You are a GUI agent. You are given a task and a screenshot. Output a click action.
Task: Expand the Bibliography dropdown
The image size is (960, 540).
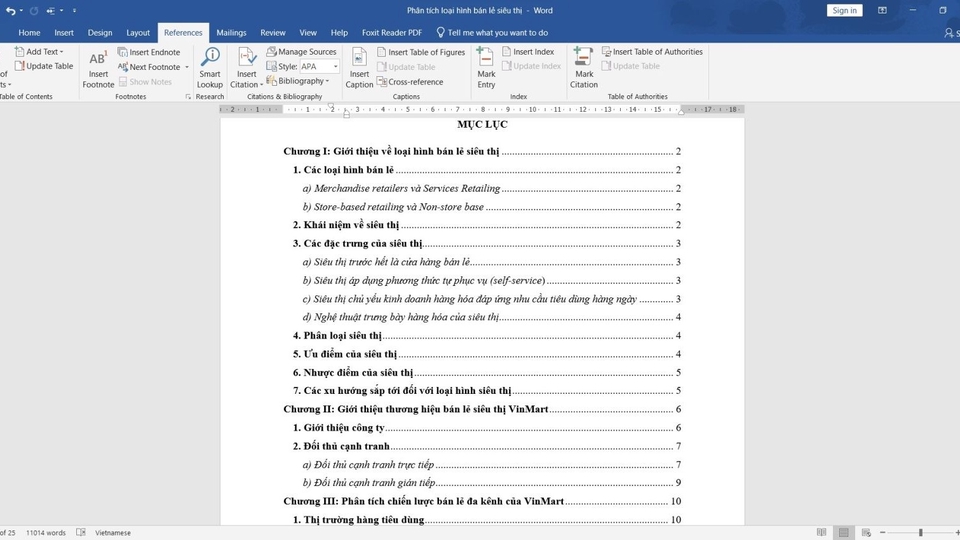click(x=328, y=82)
